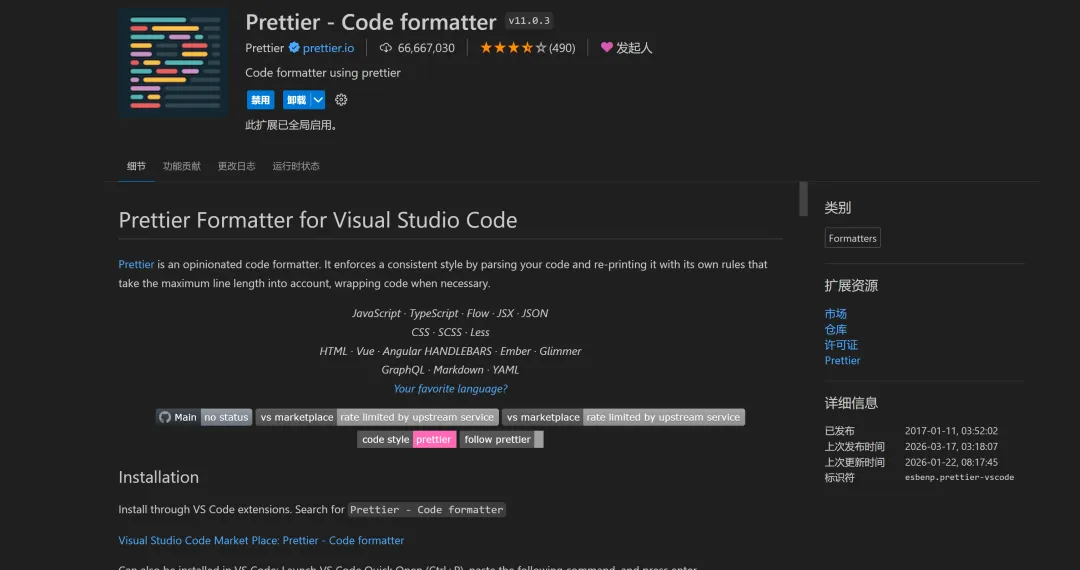Click the GitHub Main status badge
The height and width of the screenshot is (570, 1080).
coord(203,417)
